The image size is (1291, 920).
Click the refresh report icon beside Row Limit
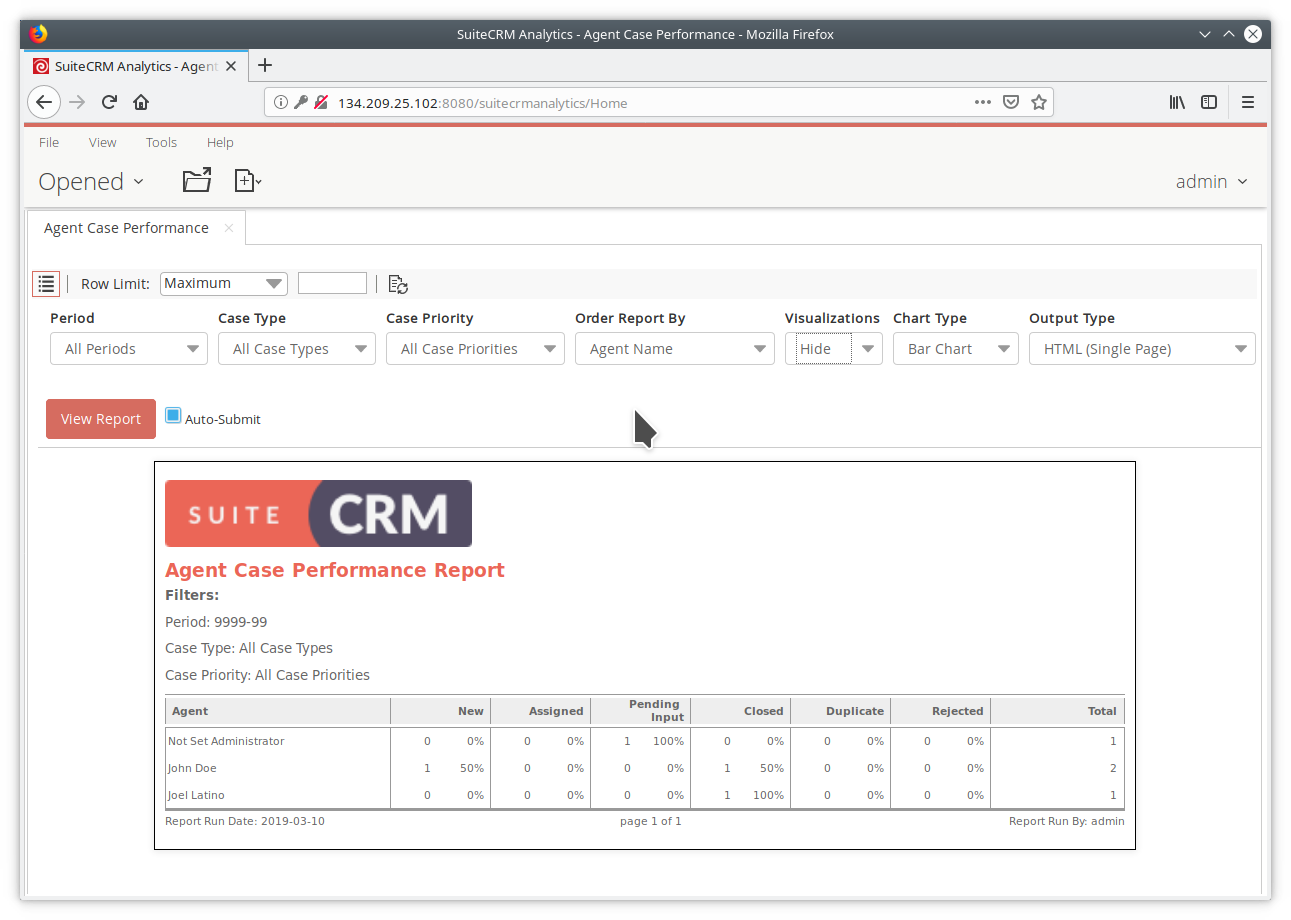(x=397, y=284)
